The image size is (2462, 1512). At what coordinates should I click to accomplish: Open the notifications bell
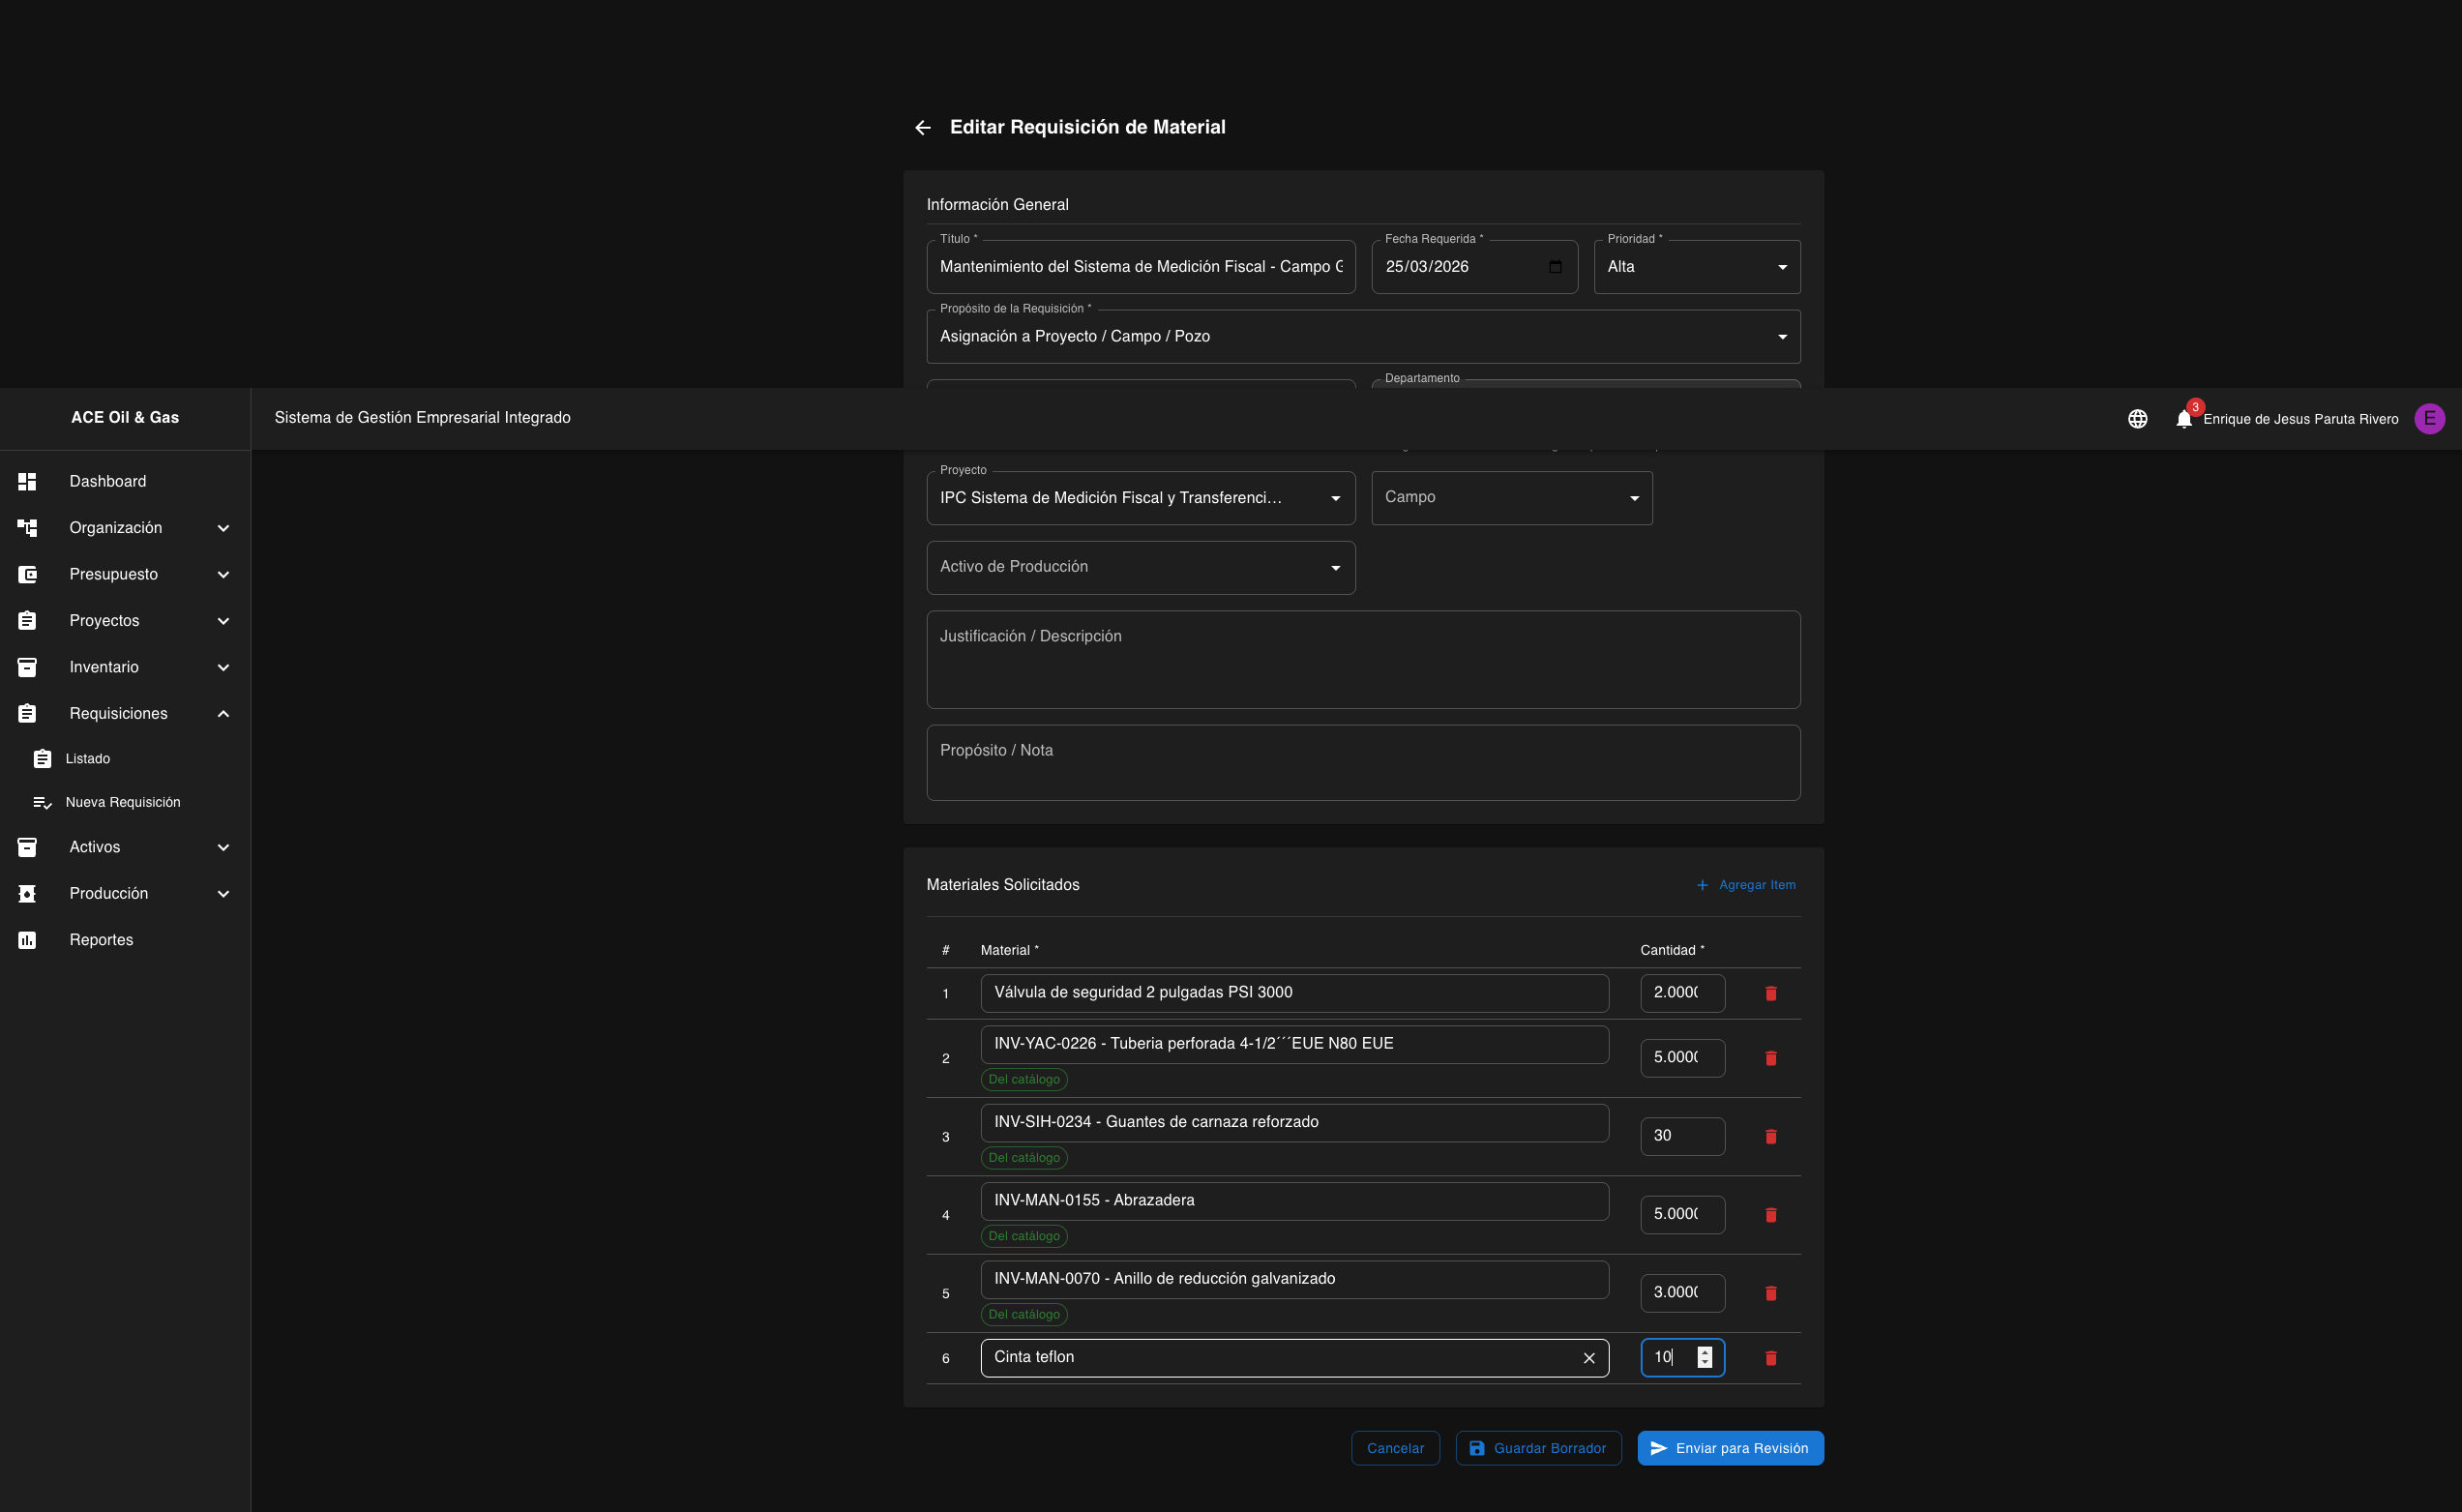[2183, 419]
